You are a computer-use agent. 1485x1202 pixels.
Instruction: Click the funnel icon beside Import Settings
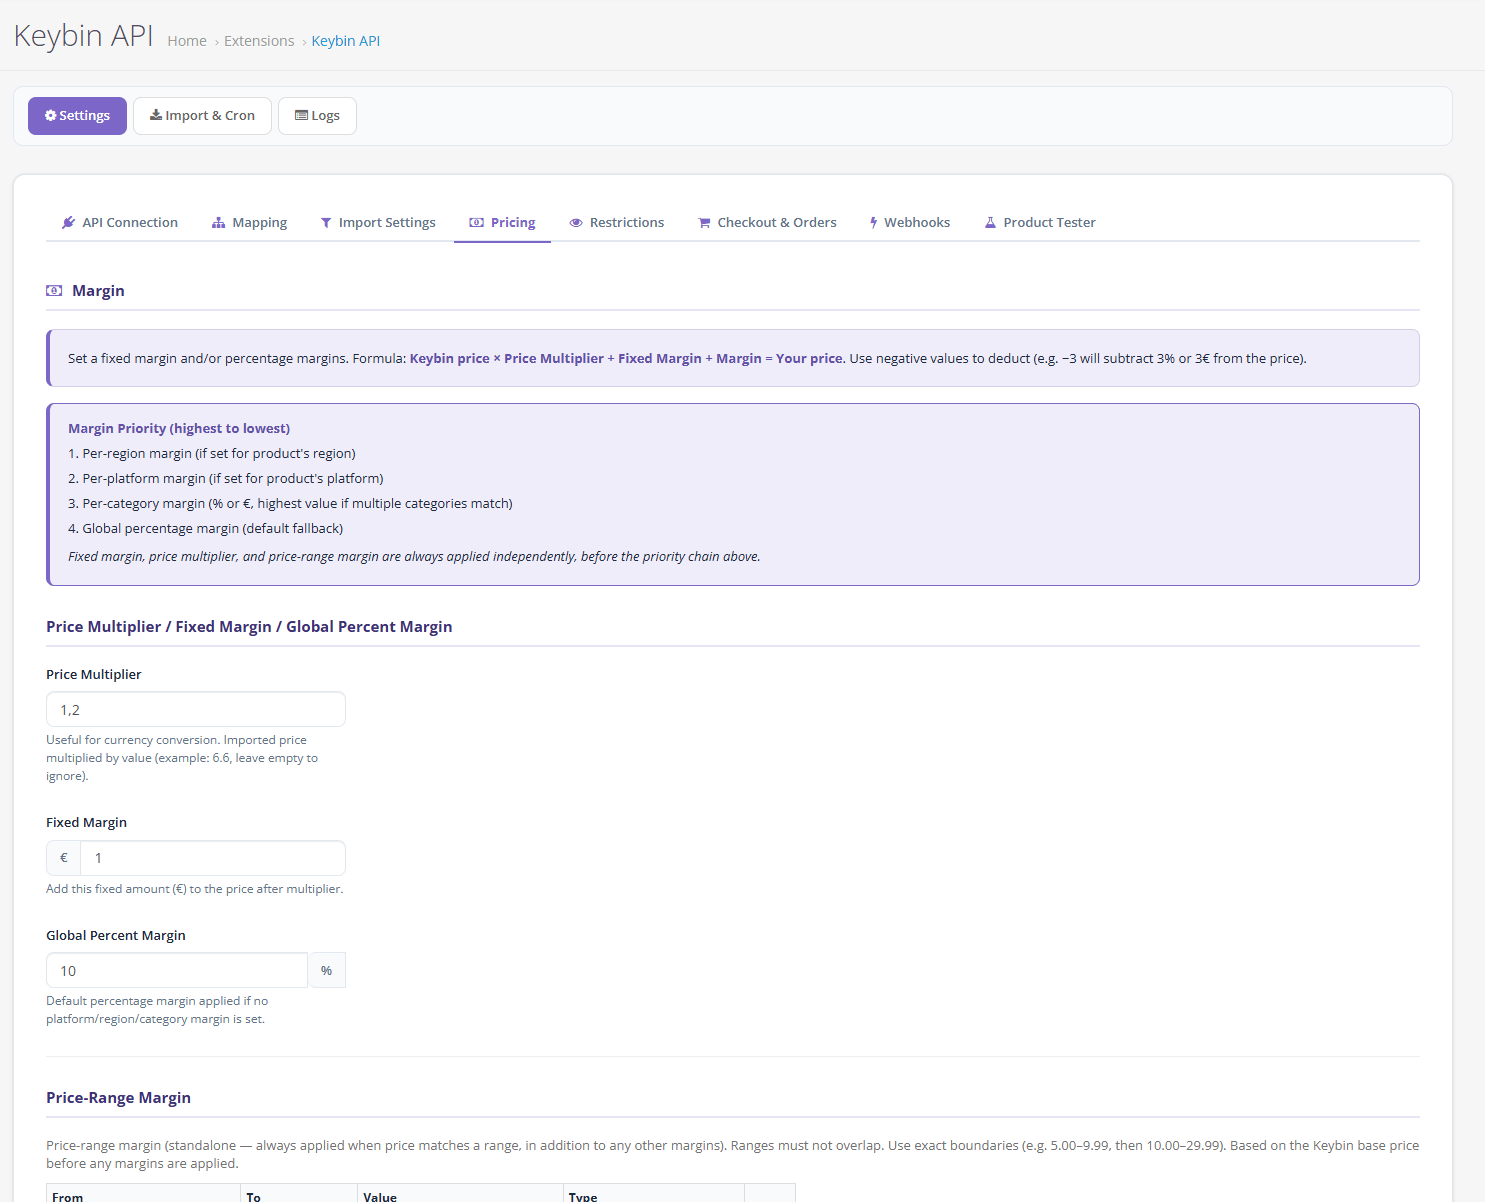326,223
